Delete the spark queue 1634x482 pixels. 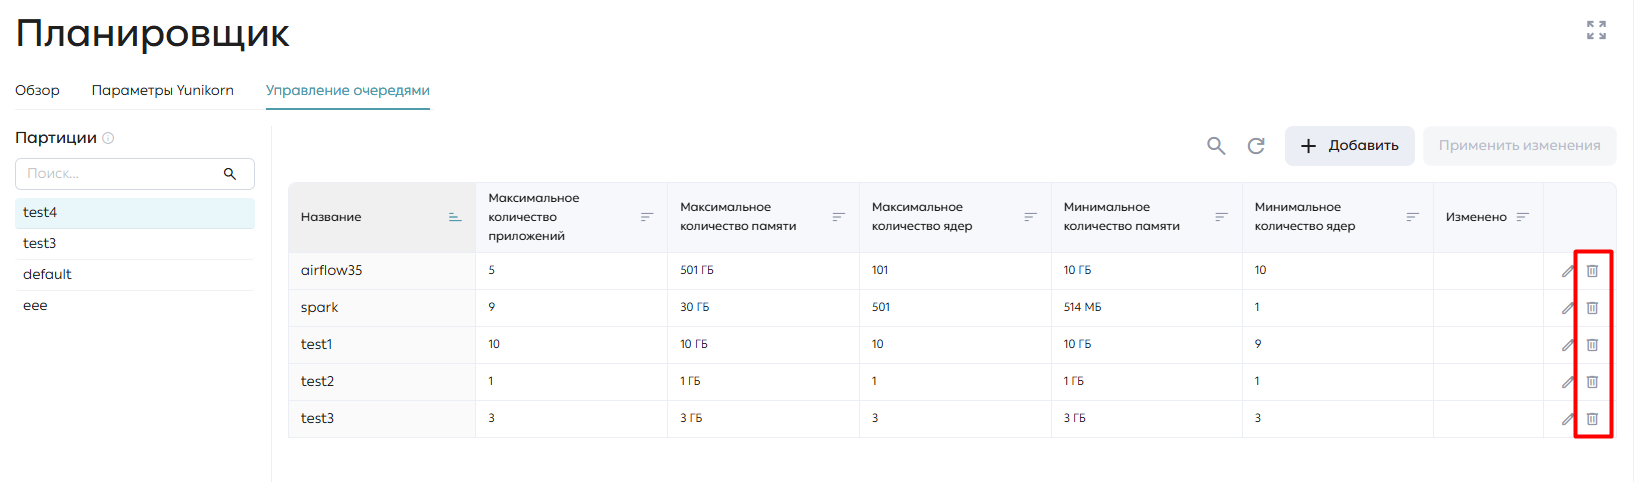pyautogui.click(x=1592, y=308)
